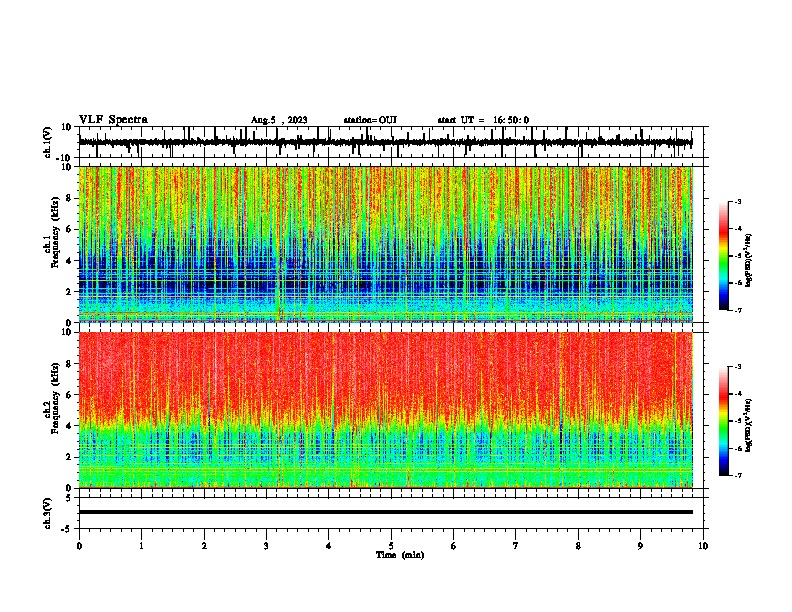This screenshot has height=612, width=792.
Task: Click the "Time (min)" axis title
Action: pos(400,555)
